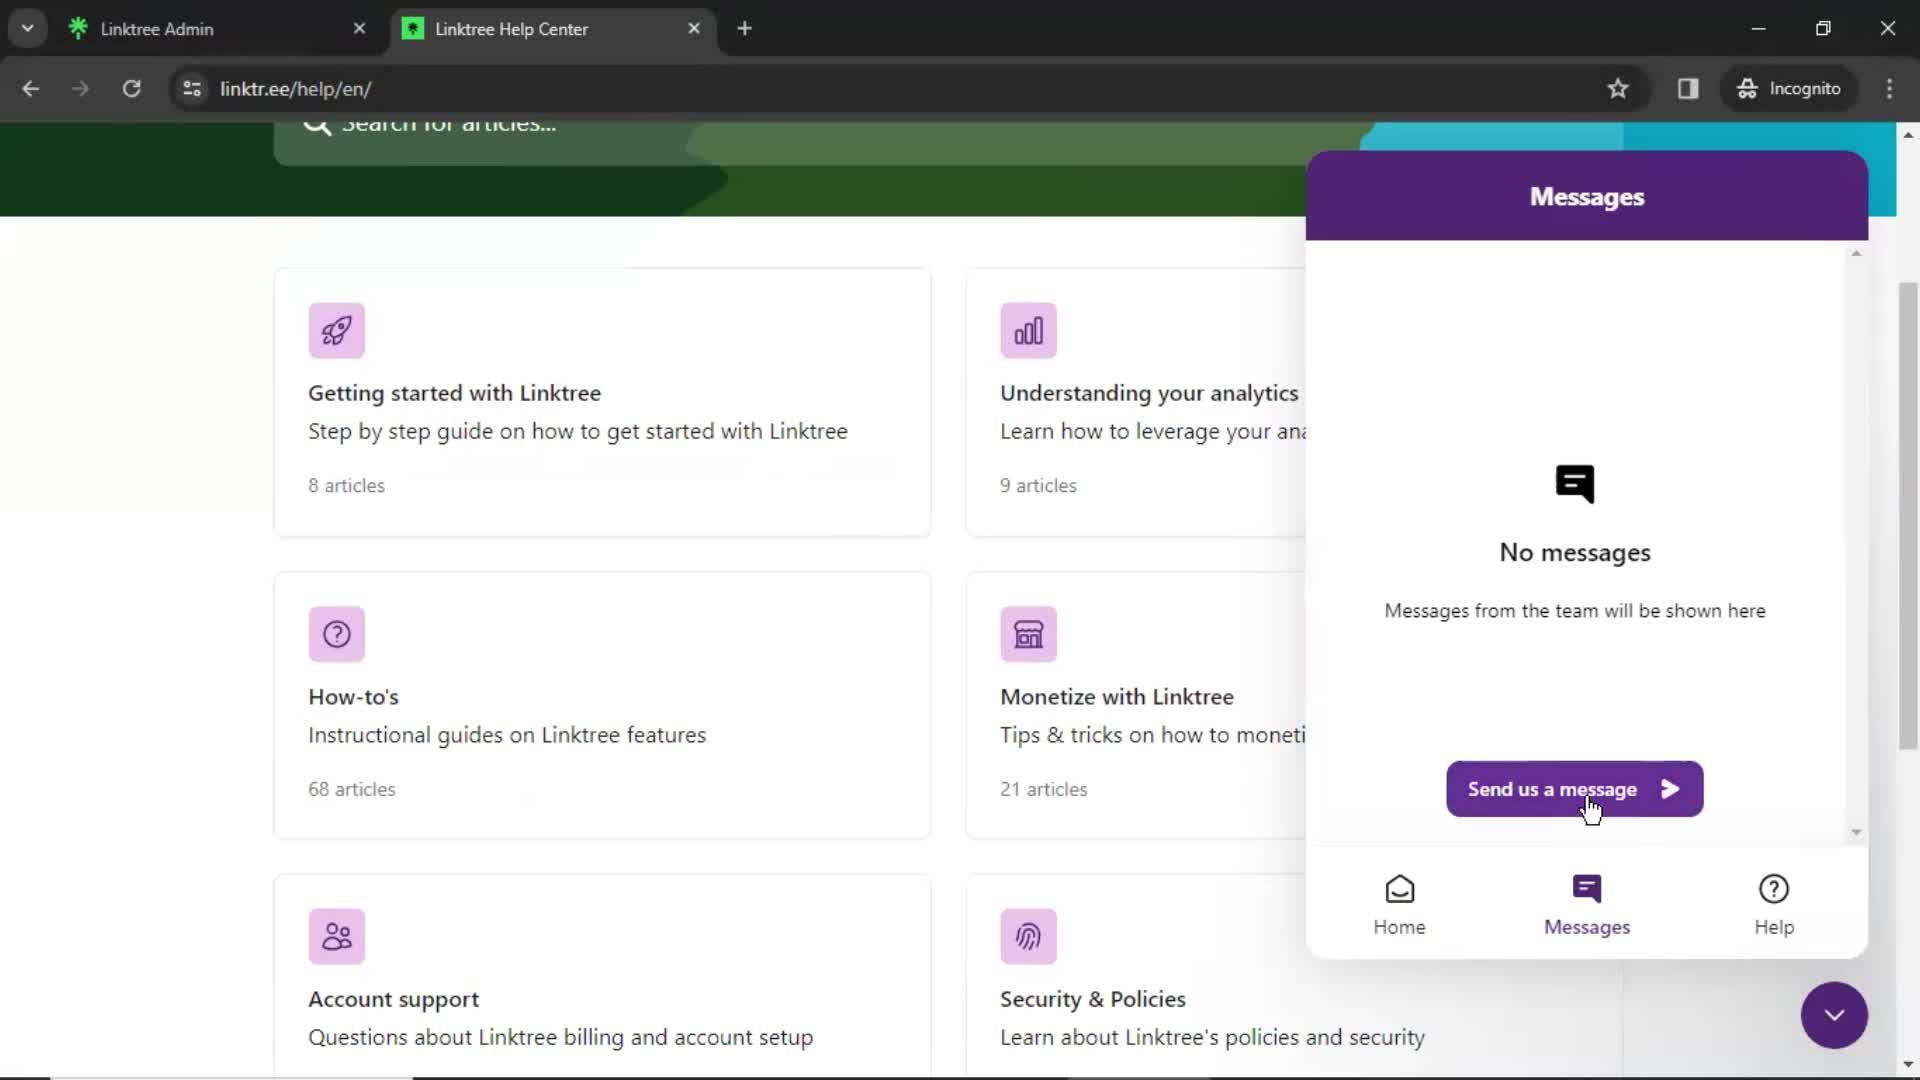Click the rocket icon on Getting started card
Viewport: 1920px width, 1080px height.
pos(336,330)
